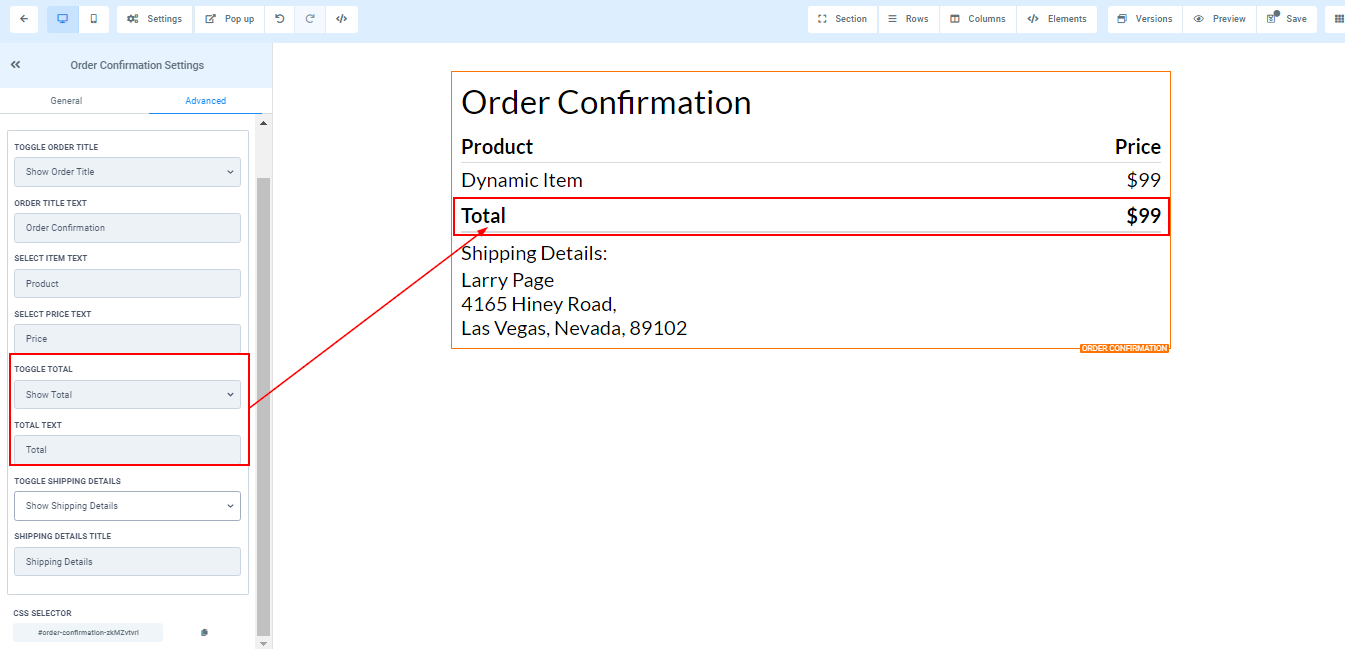Expand the Toggle Total dropdown
This screenshot has height=649, width=1345.
[x=127, y=395]
